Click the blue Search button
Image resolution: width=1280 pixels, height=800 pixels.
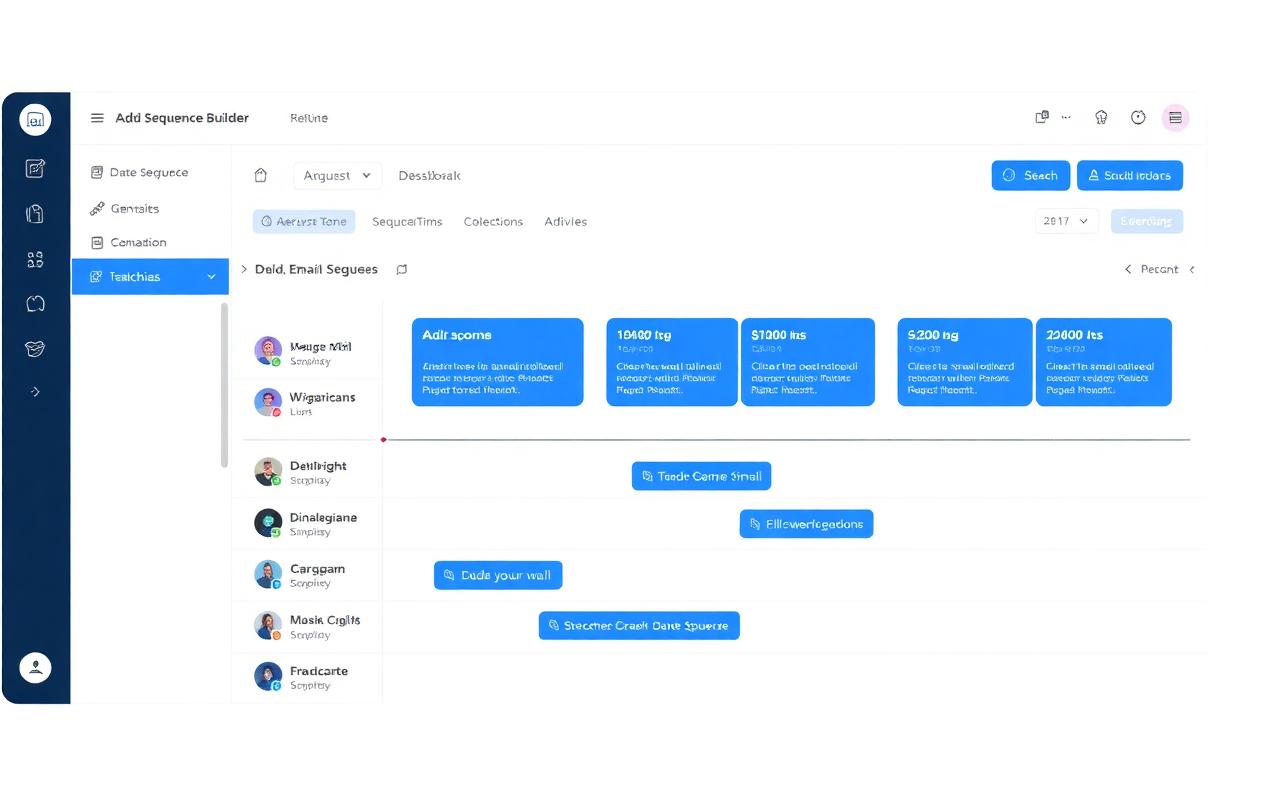click(x=1031, y=175)
